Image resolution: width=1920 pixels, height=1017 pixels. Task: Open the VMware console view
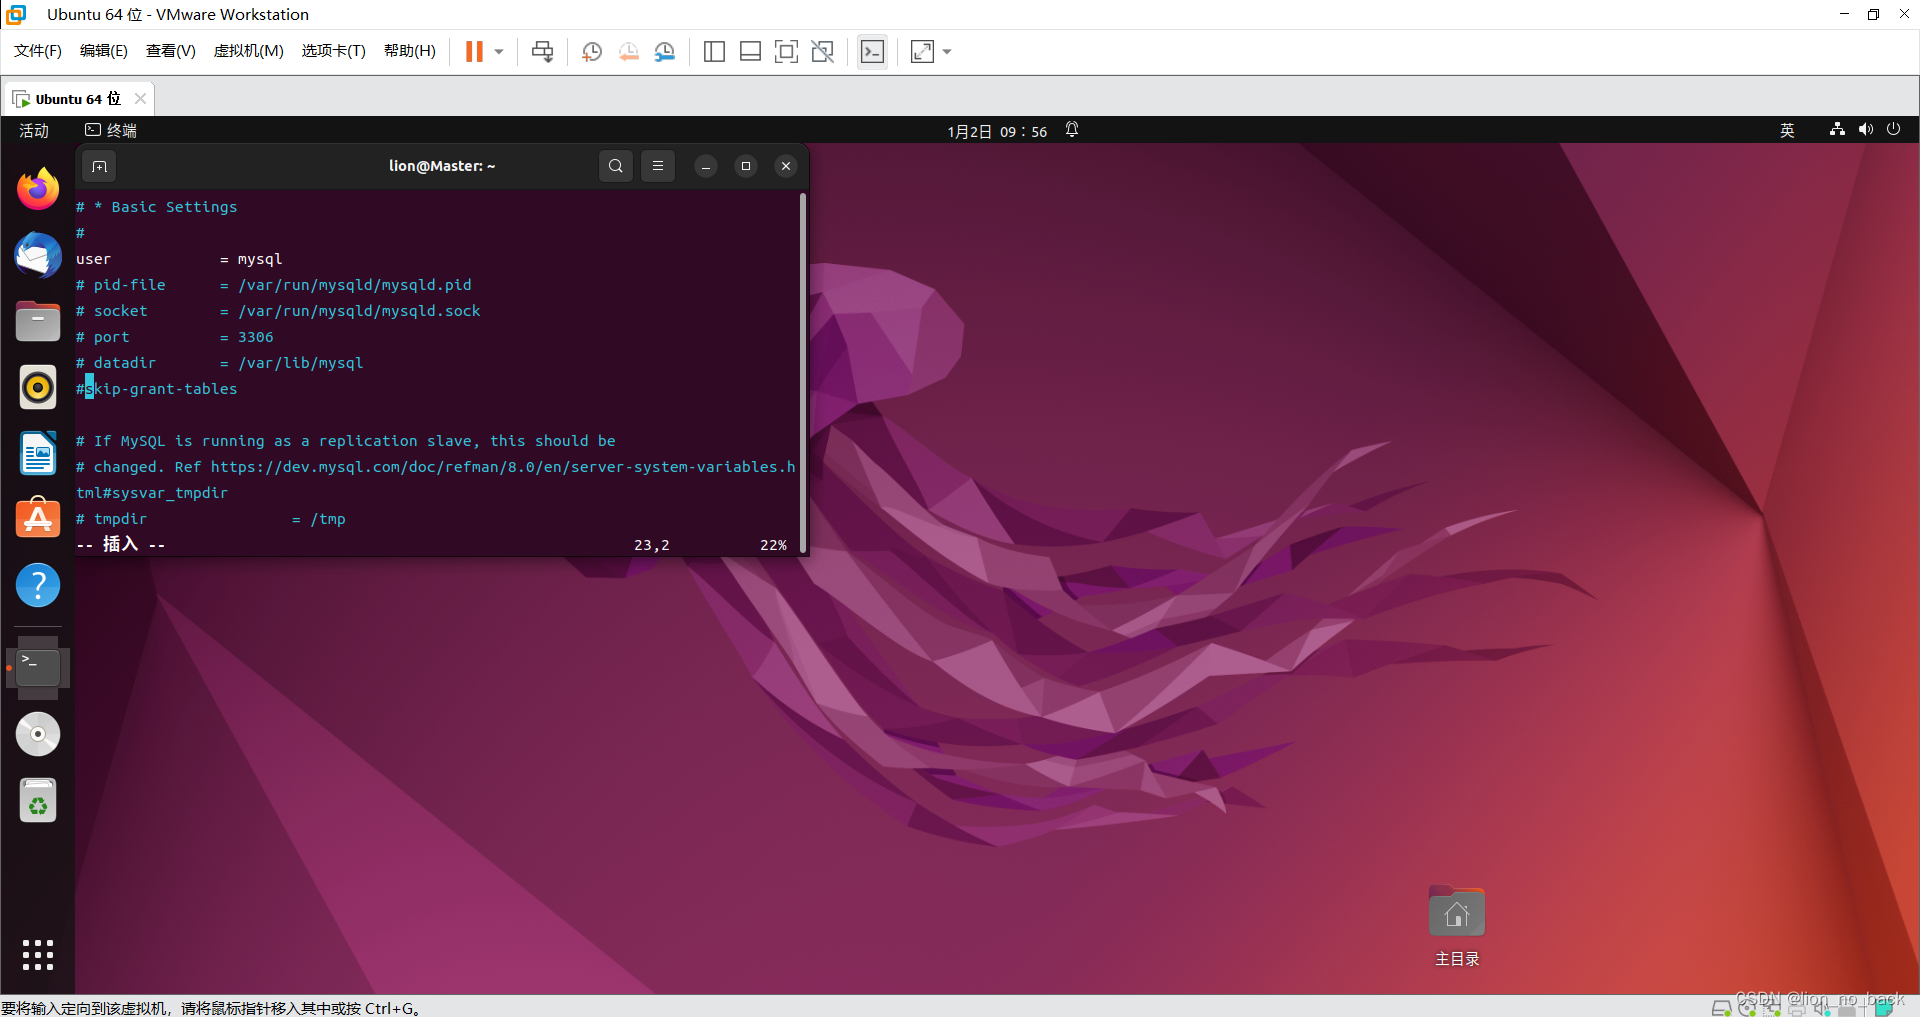[872, 51]
